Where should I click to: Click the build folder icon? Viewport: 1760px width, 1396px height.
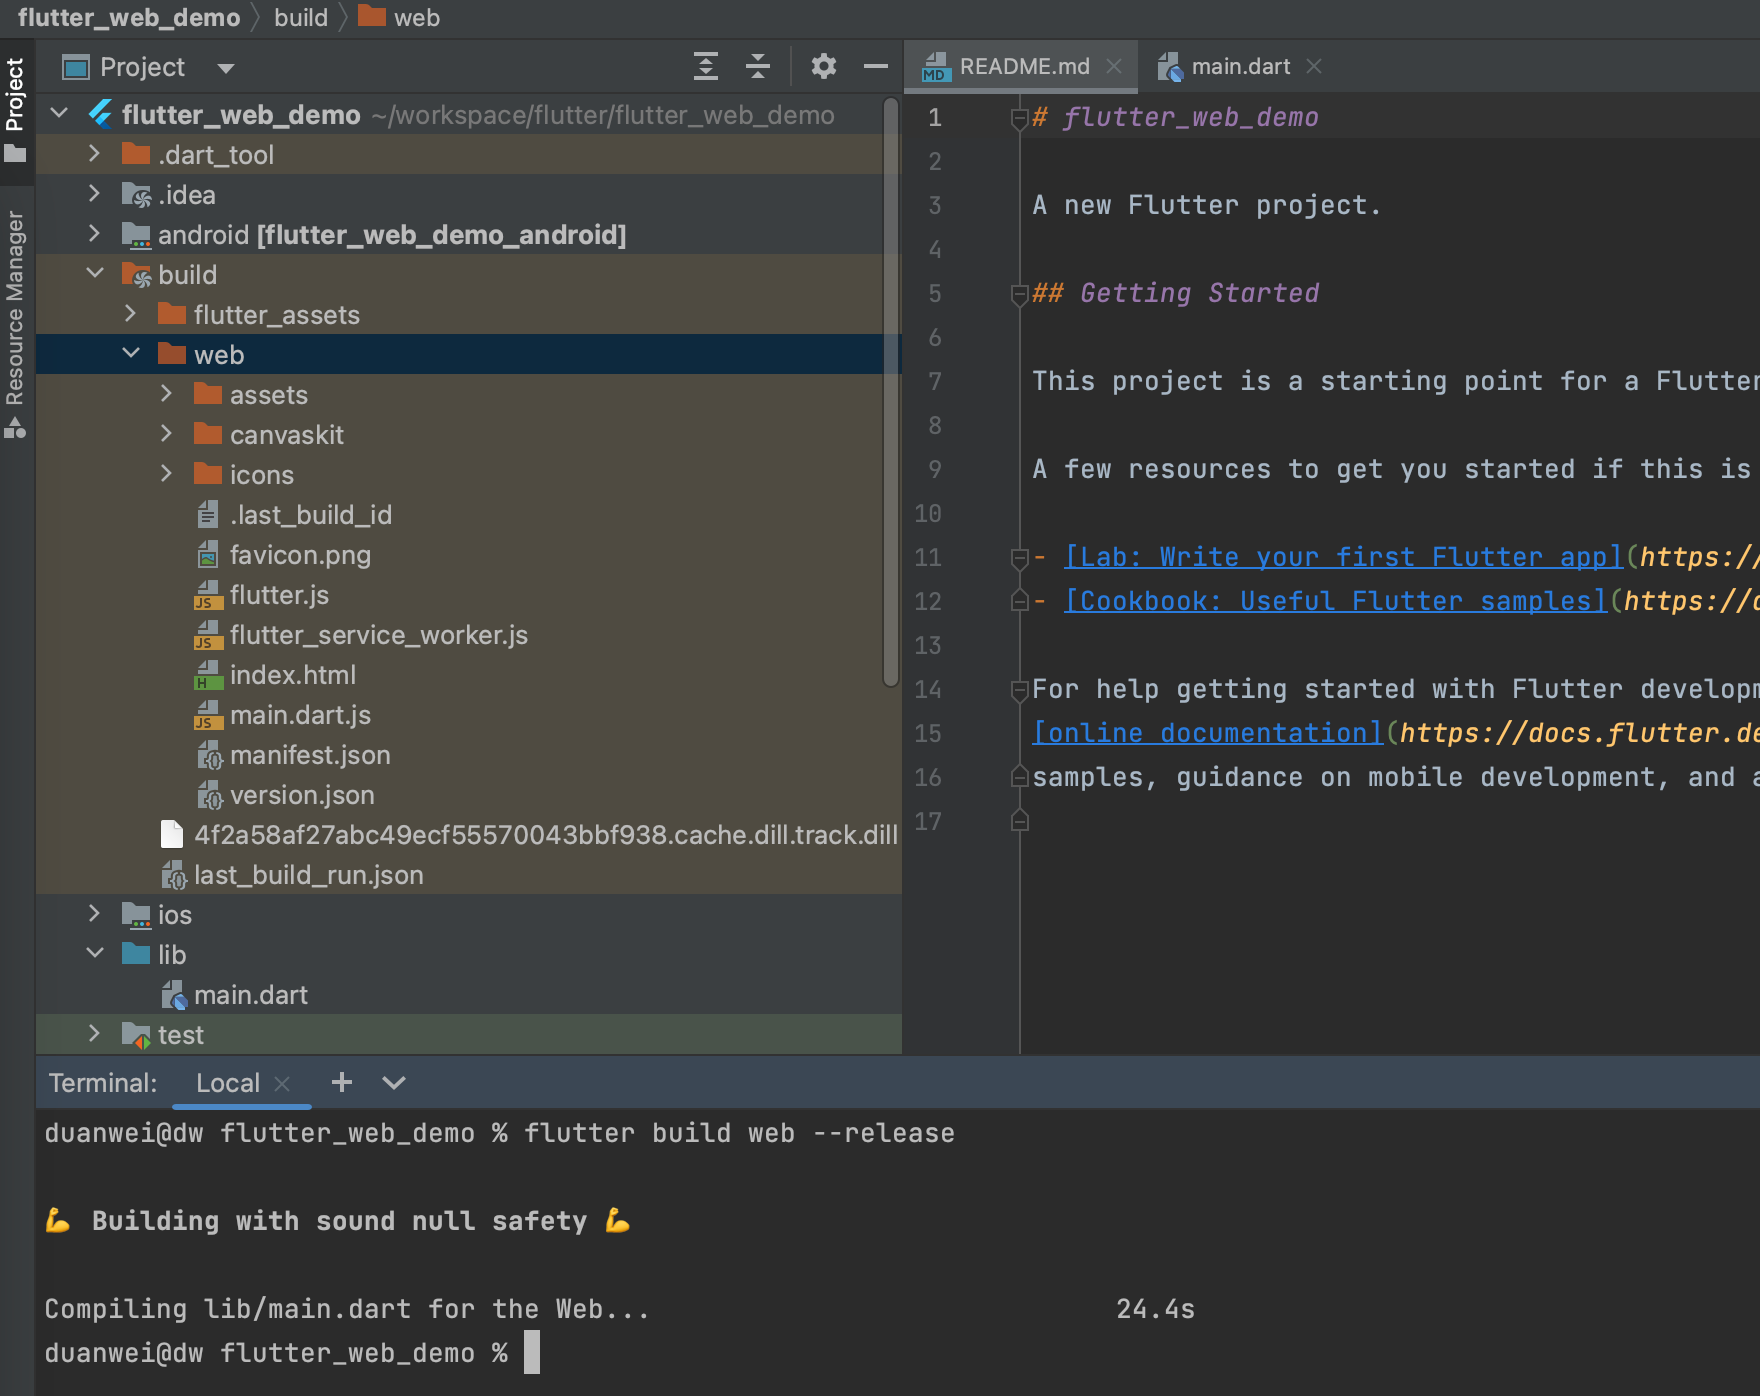pos(136,274)
